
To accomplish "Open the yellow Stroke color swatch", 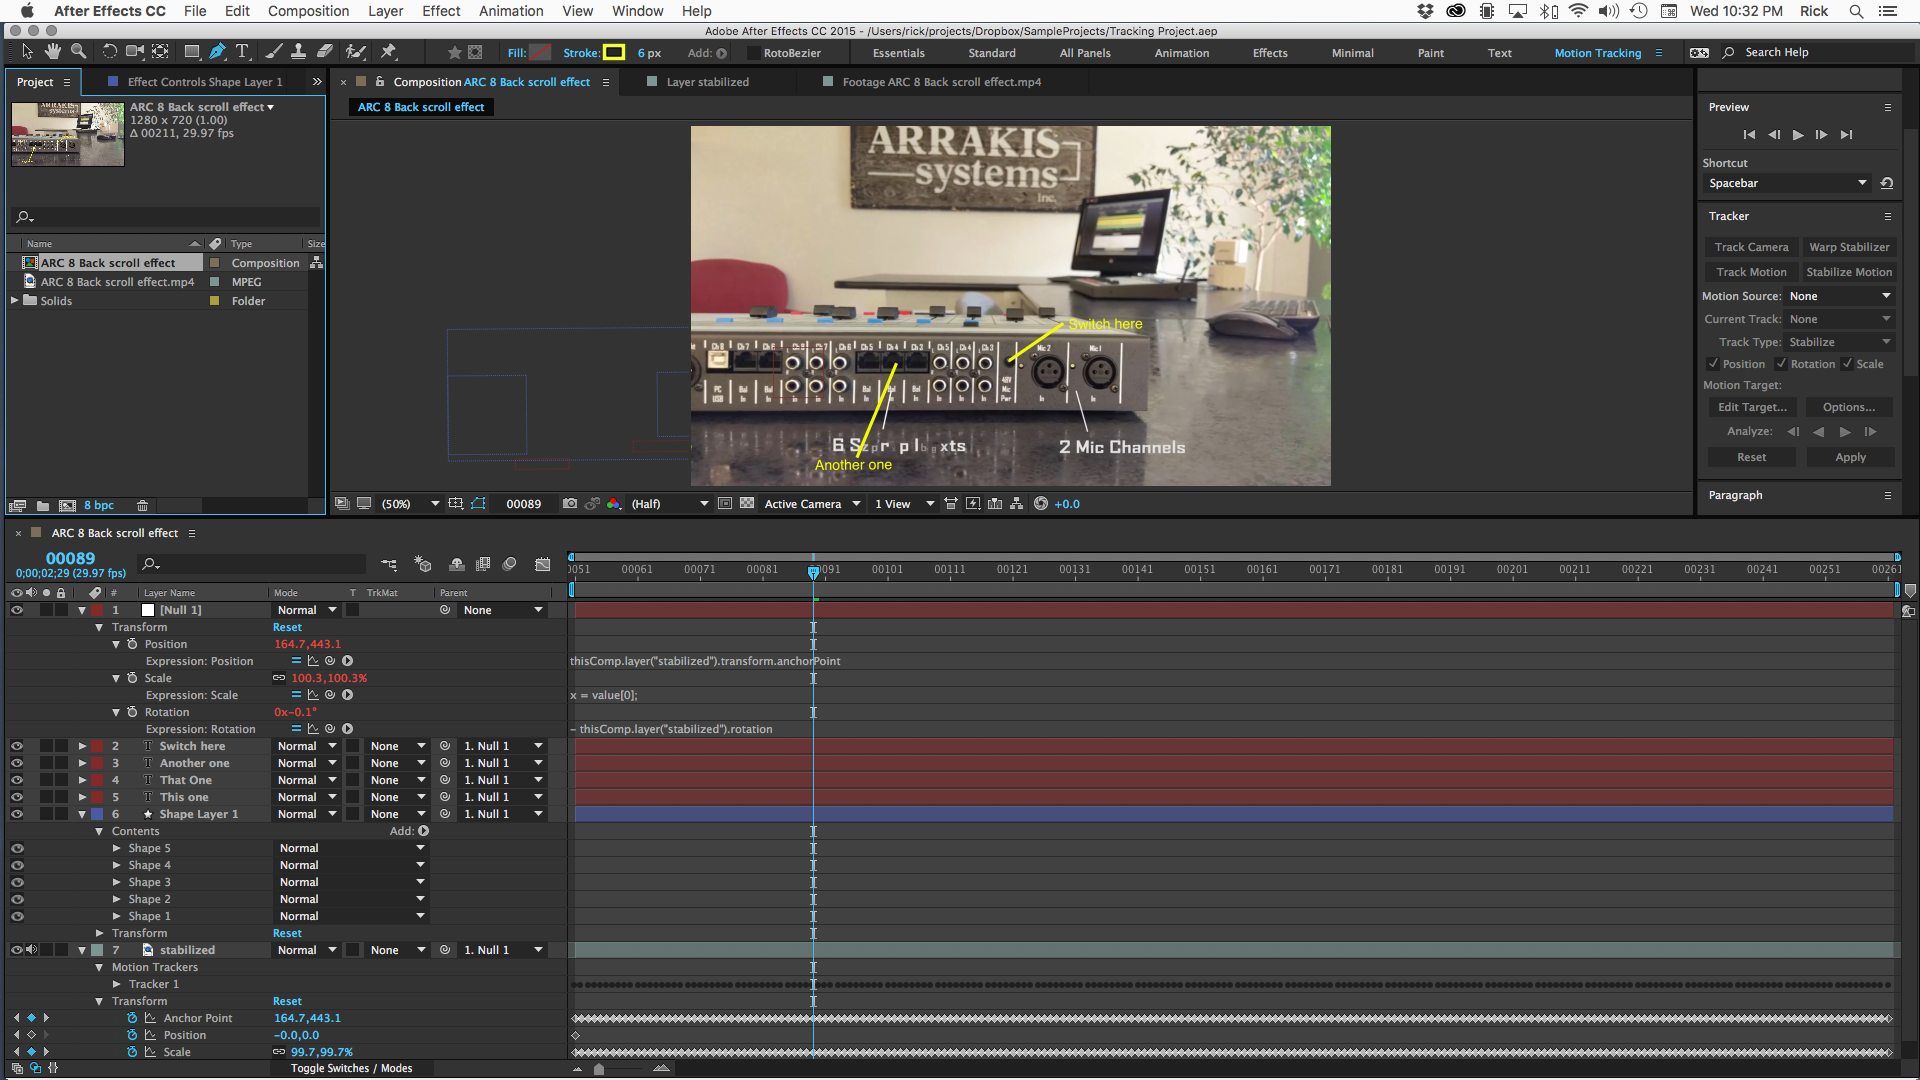I will pos(614,52).
